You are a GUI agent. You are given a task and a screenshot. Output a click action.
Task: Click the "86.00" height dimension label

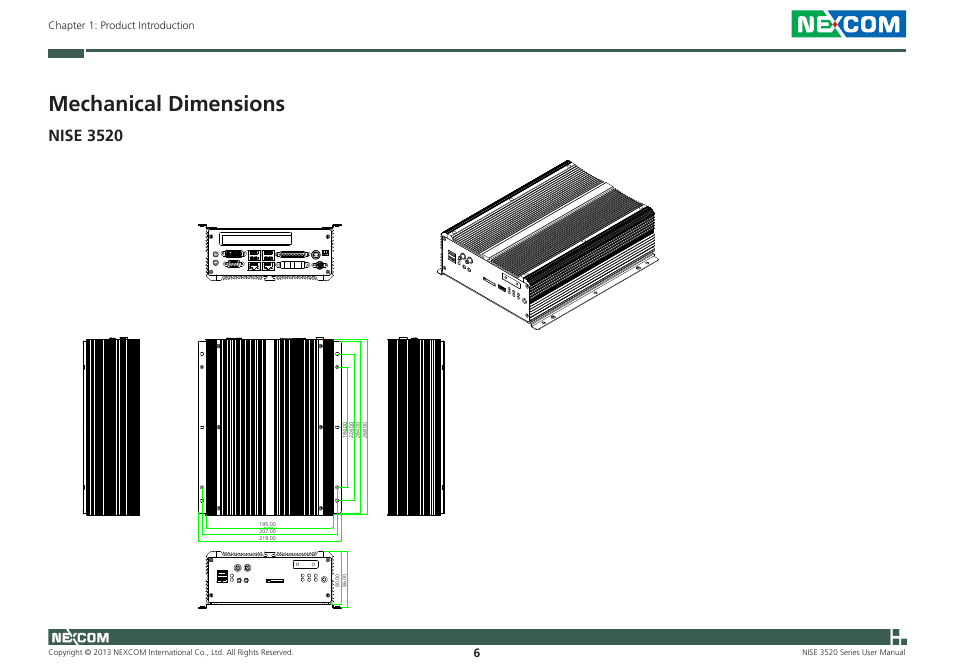tap(344, 580)
